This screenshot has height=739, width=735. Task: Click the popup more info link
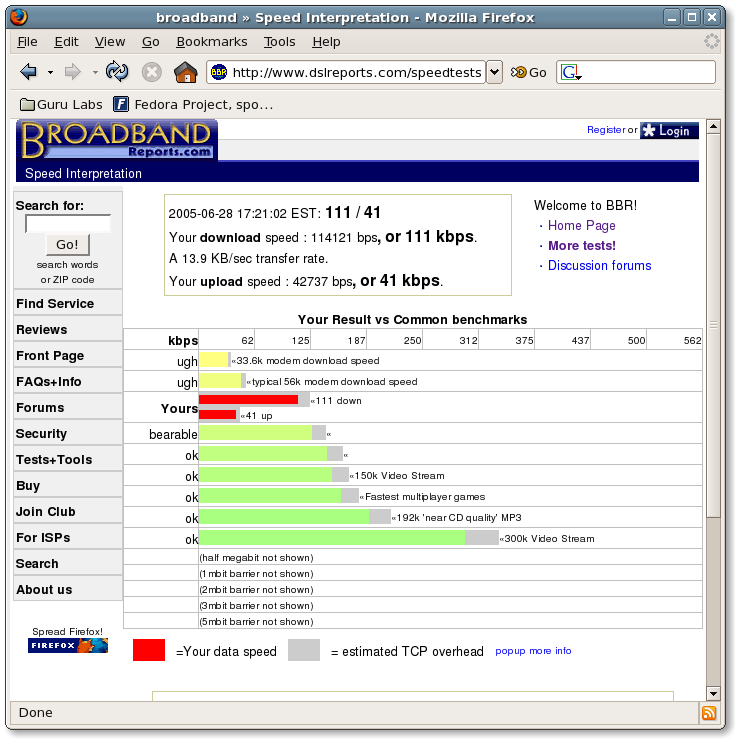pos(533,651)
